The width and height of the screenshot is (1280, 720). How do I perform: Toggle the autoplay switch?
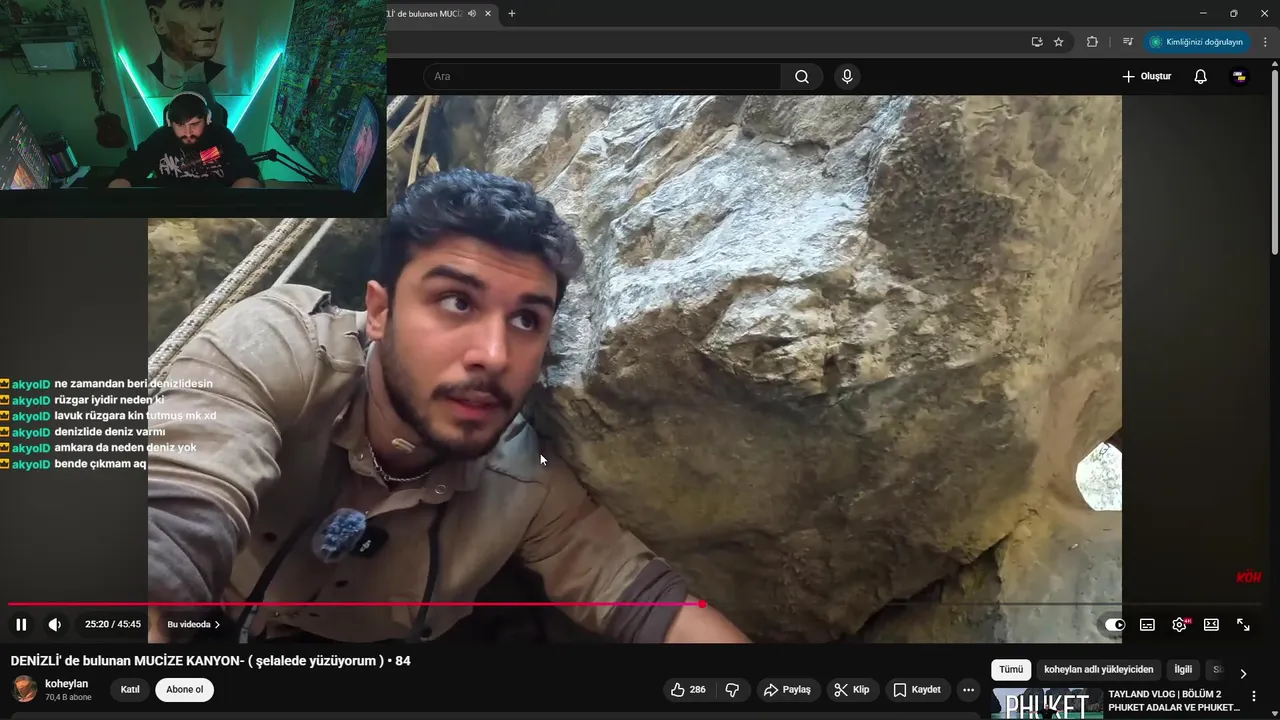click(1115, 624)
